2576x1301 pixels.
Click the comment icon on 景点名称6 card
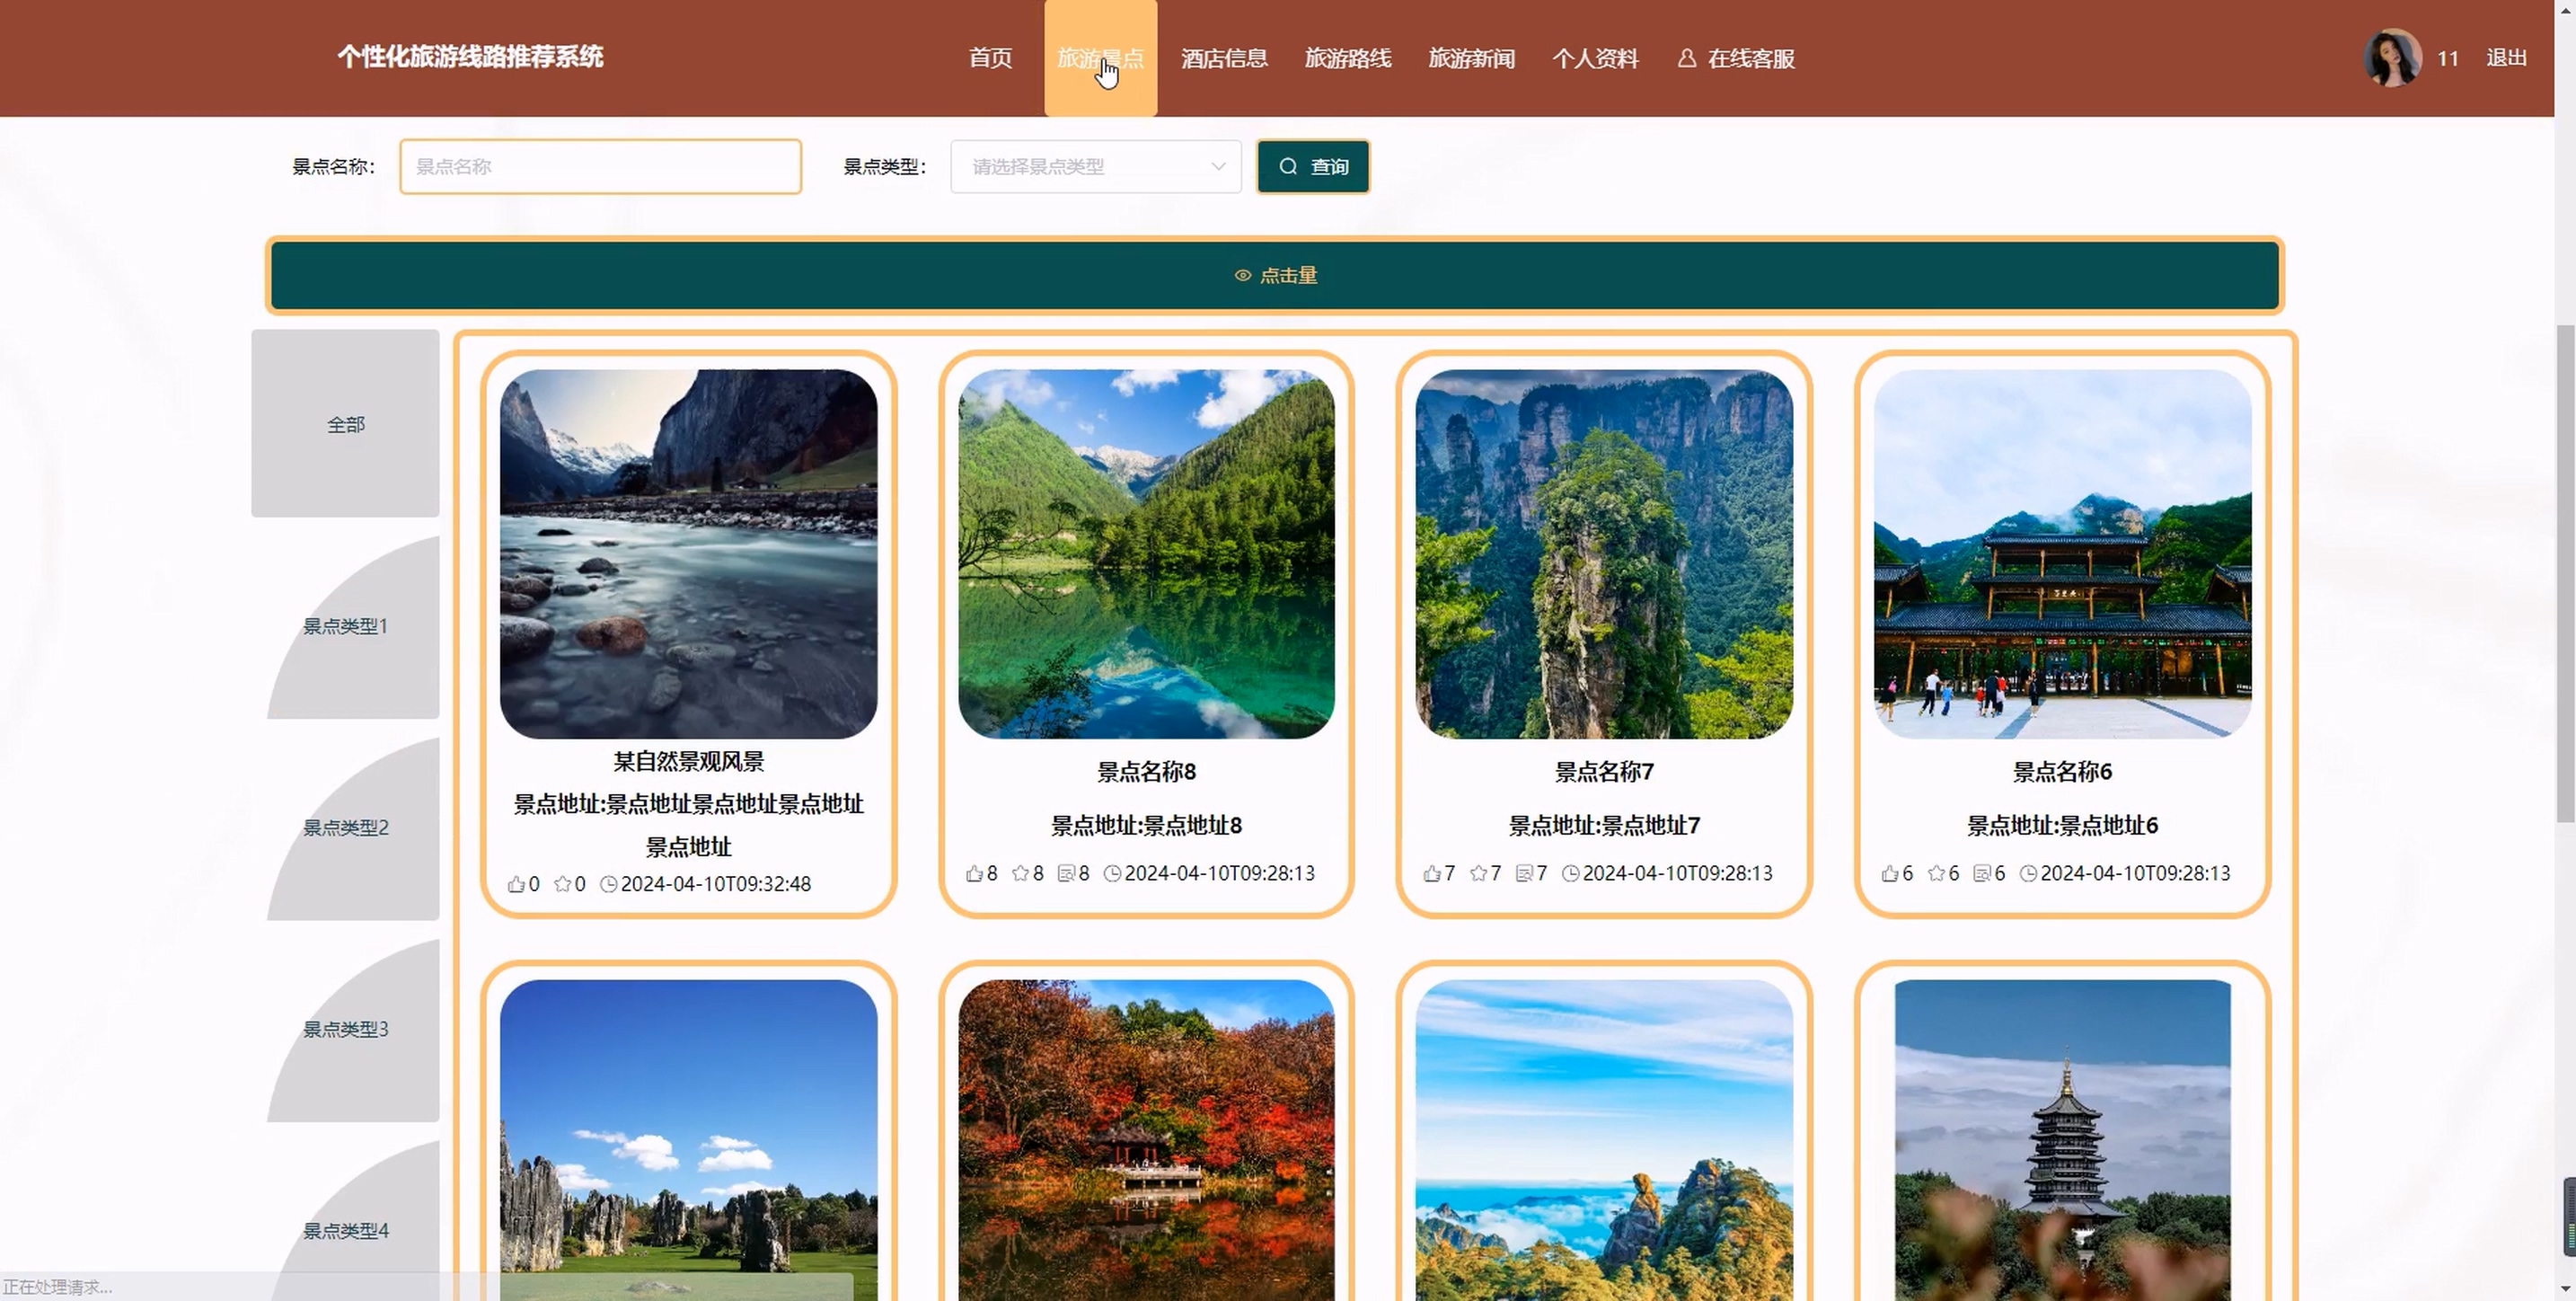click(x=1982, y=873)
